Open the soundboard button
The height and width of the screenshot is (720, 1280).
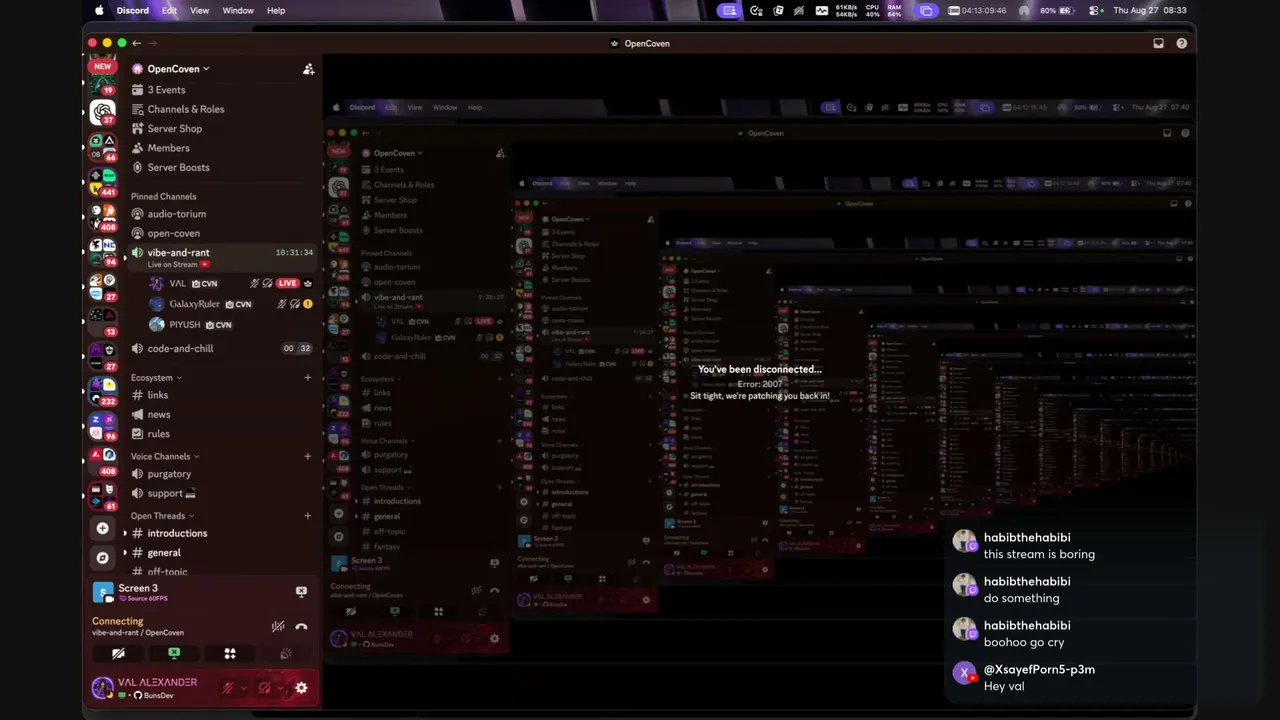point(286,654)
